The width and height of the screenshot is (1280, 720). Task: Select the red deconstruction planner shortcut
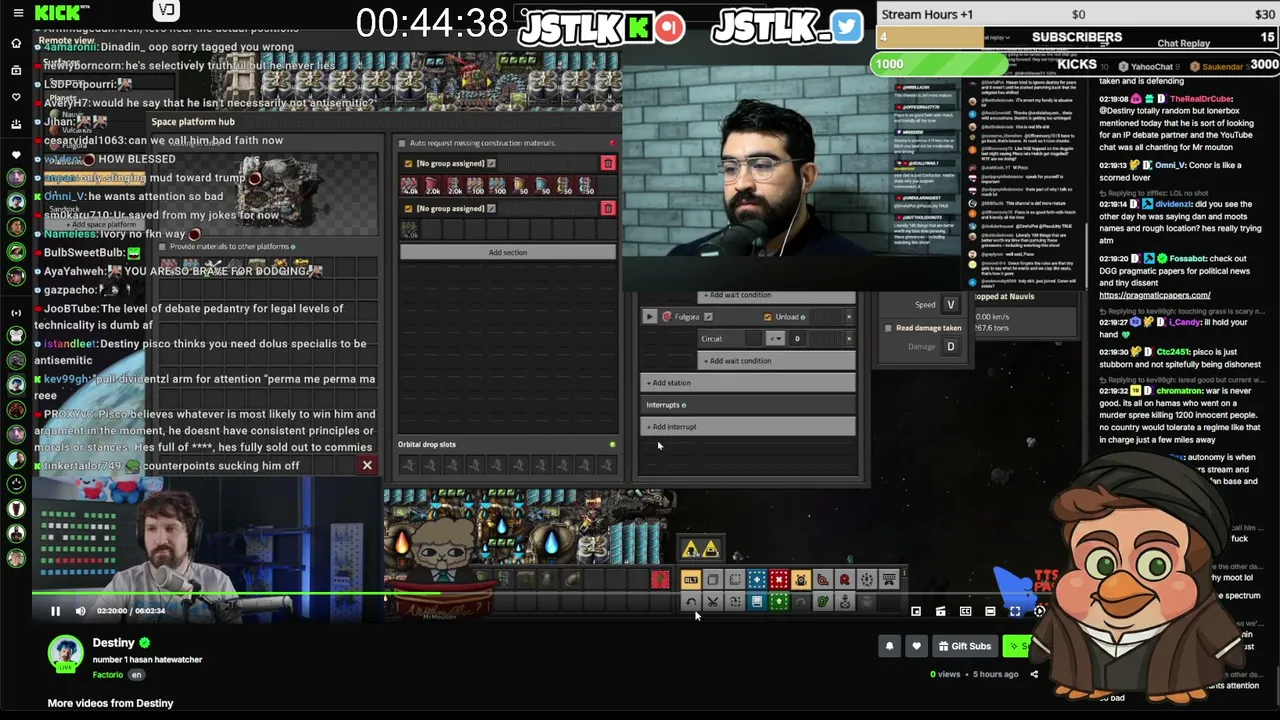pos(779,579)
